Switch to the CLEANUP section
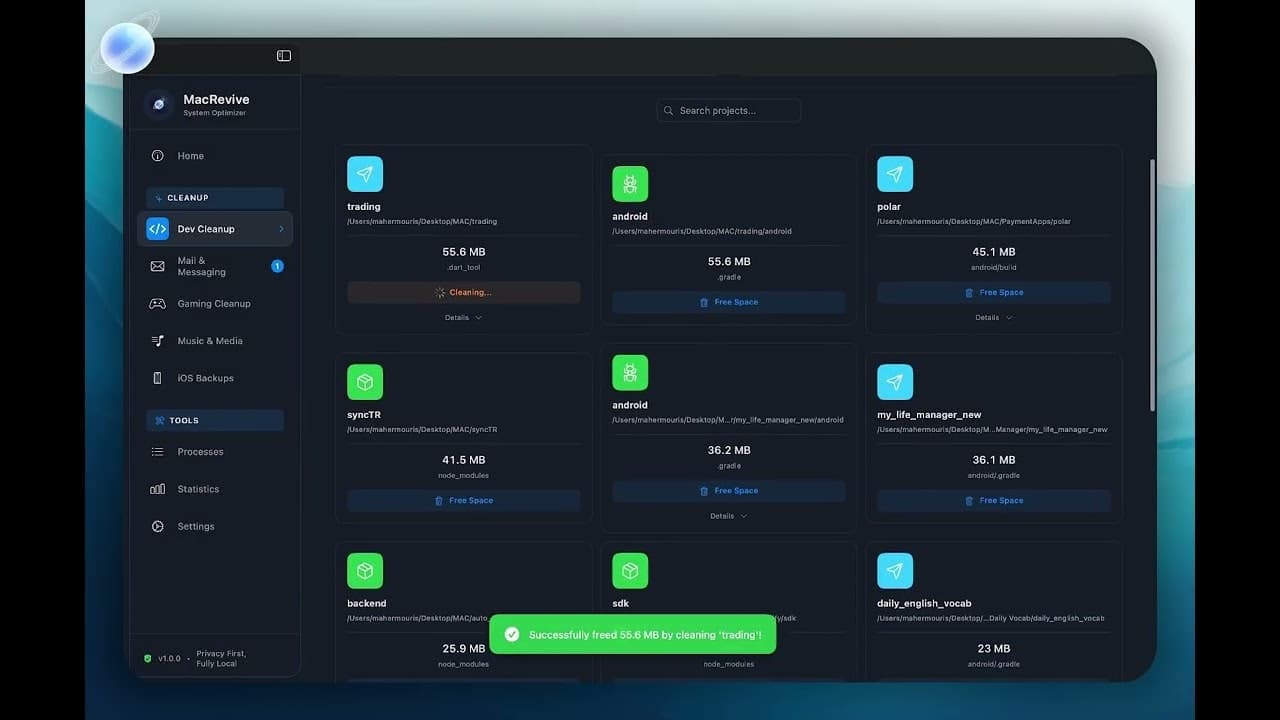This screenshot has width=1280, height=720. point(214,197)
